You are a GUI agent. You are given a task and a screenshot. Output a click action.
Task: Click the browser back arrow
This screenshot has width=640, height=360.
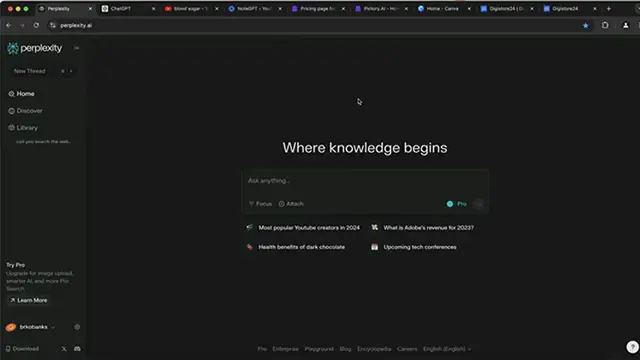click(x=9, y=25)
